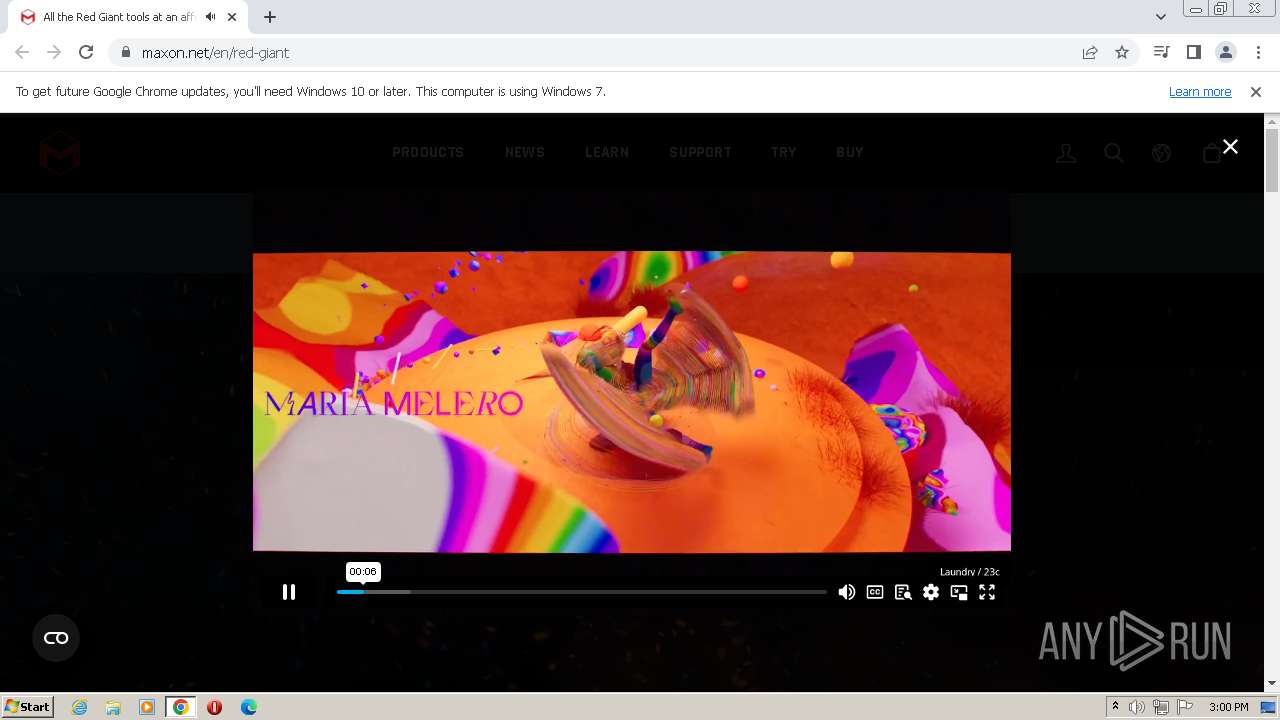Close the video overlay with X
The height and width of the screenshot is (720, 1280).
pyautogui.click(x=1230, y=147)
